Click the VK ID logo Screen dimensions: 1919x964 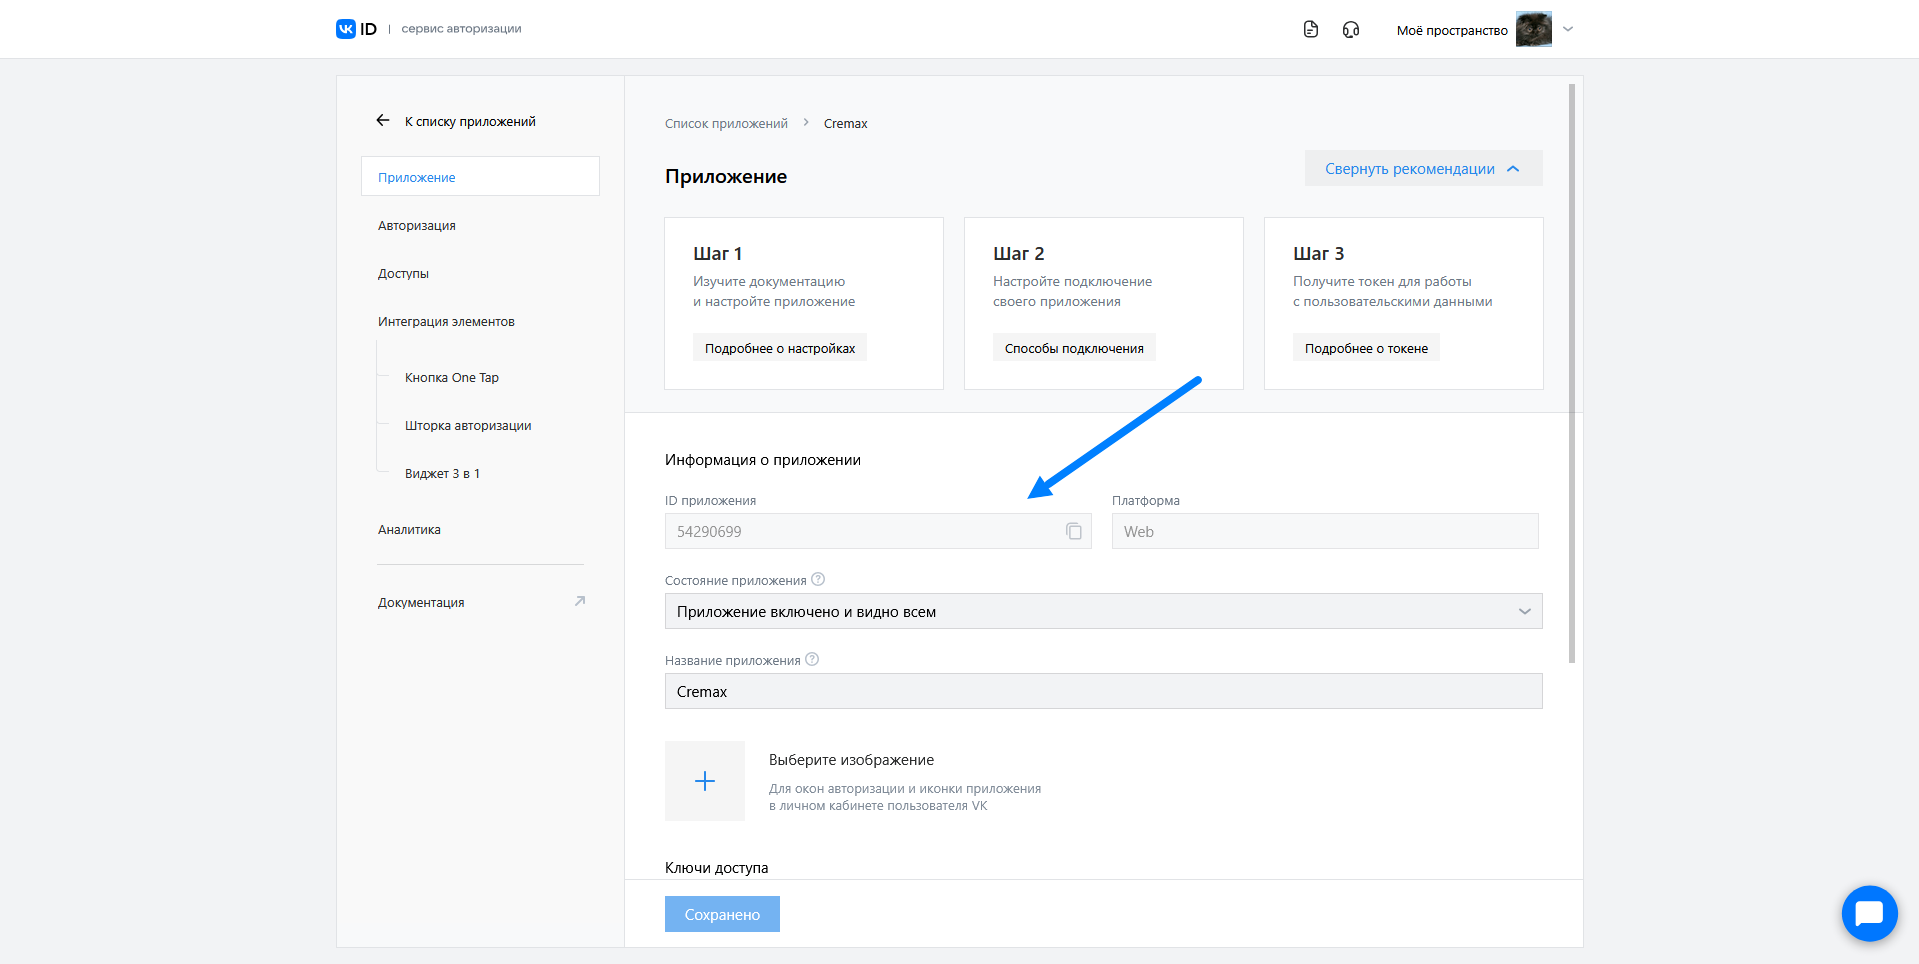tap(356, 29)
